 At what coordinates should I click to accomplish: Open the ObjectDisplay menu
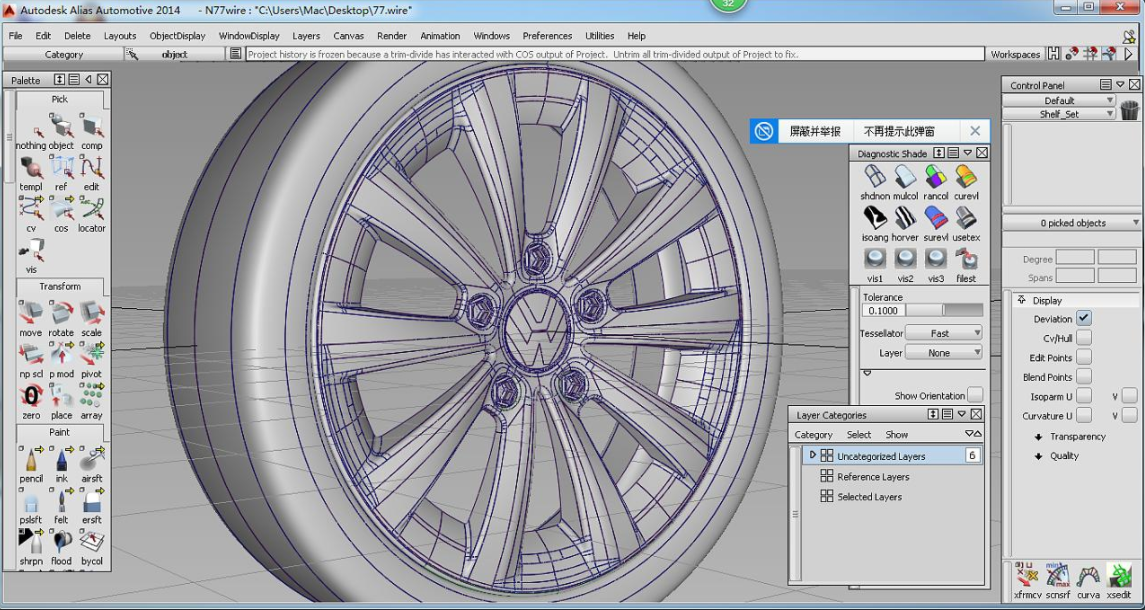click(x=177, y=36)
